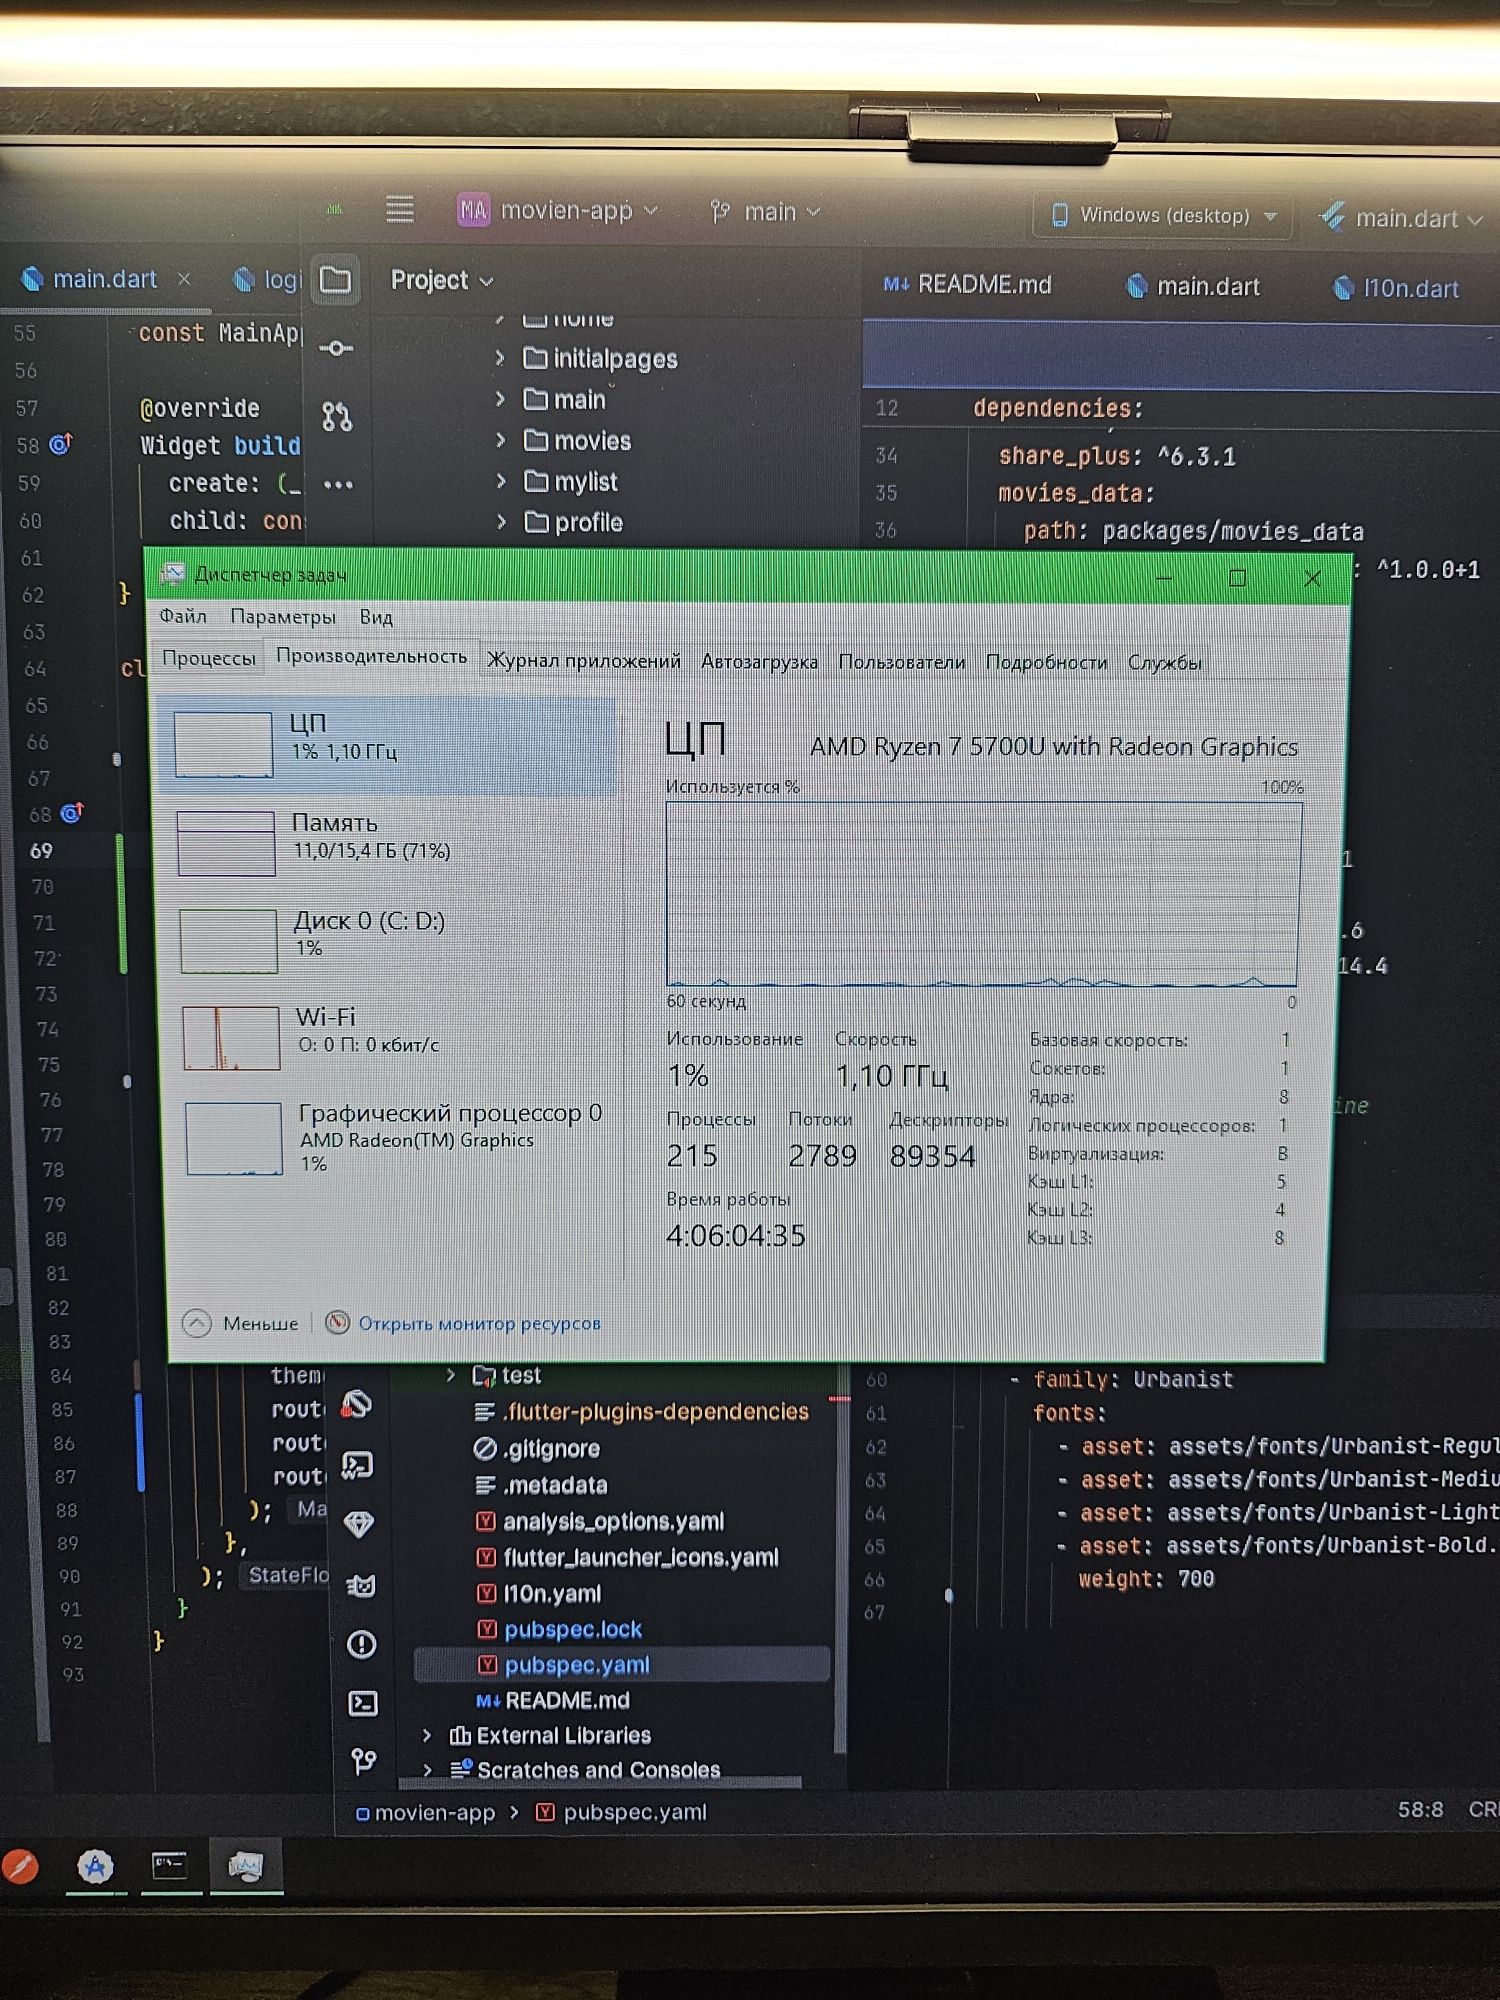Click the Task Manager taskbar icon

pyautogui.click(x=245, y=1866)
